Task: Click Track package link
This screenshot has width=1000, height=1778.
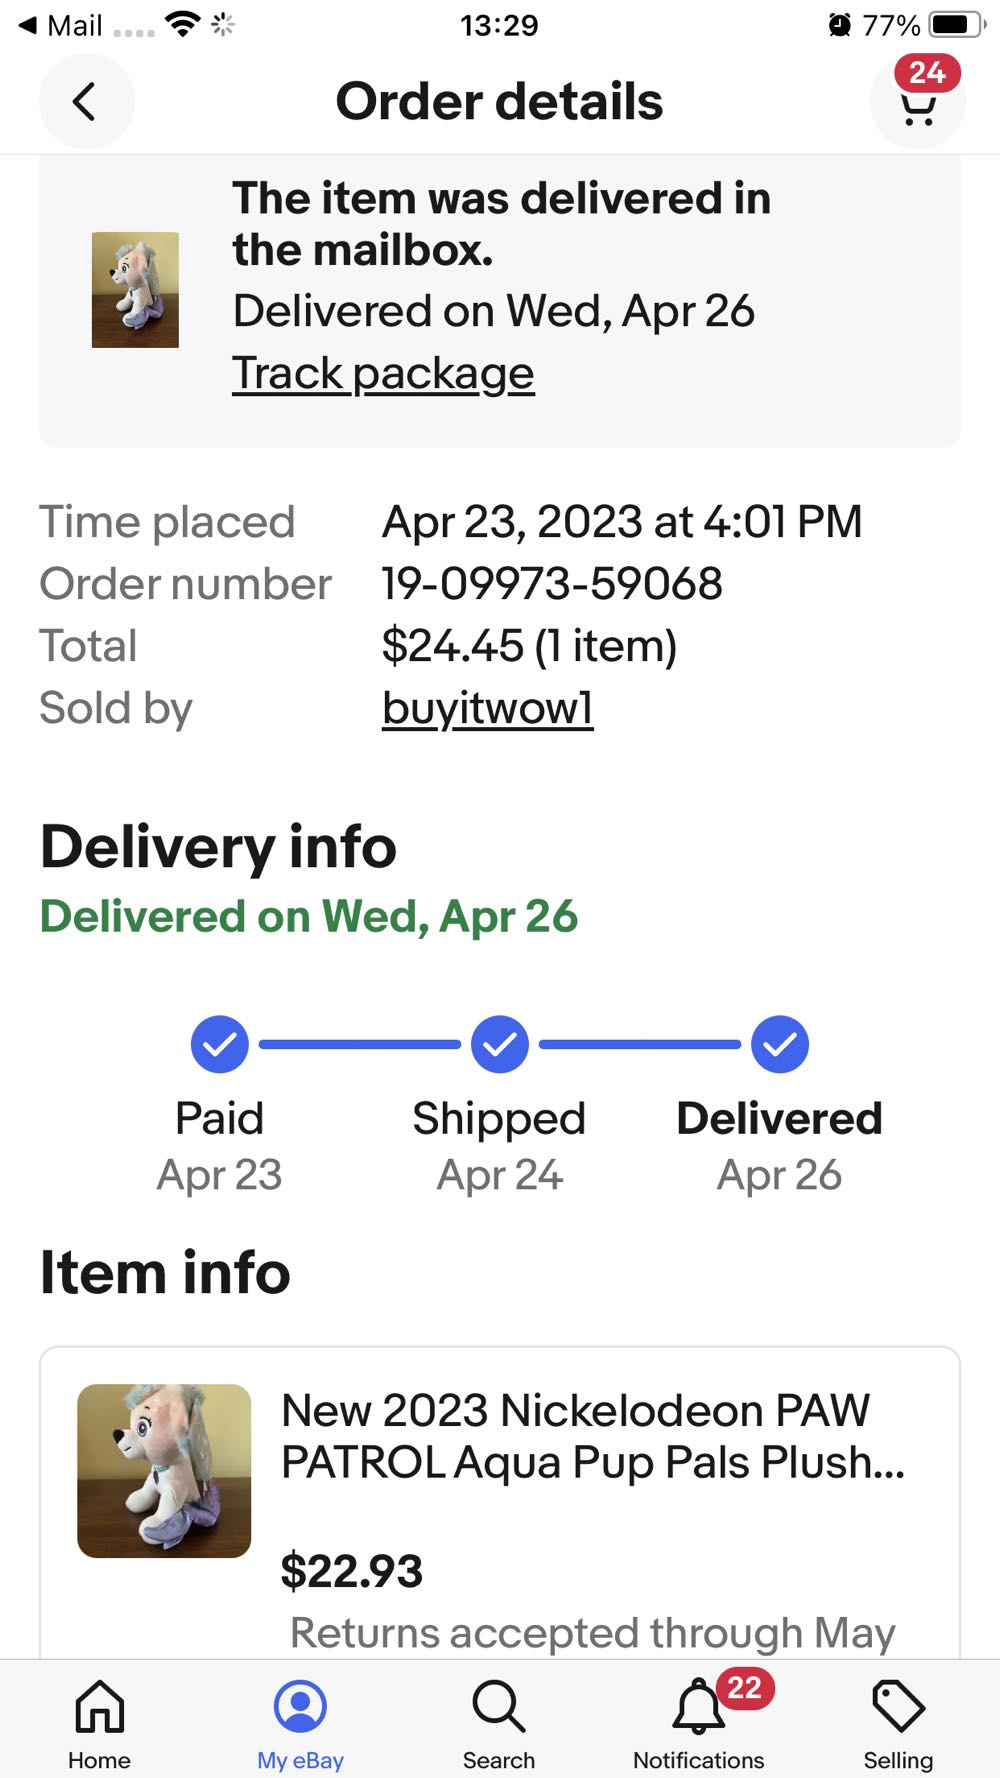Action: [383, 374]
